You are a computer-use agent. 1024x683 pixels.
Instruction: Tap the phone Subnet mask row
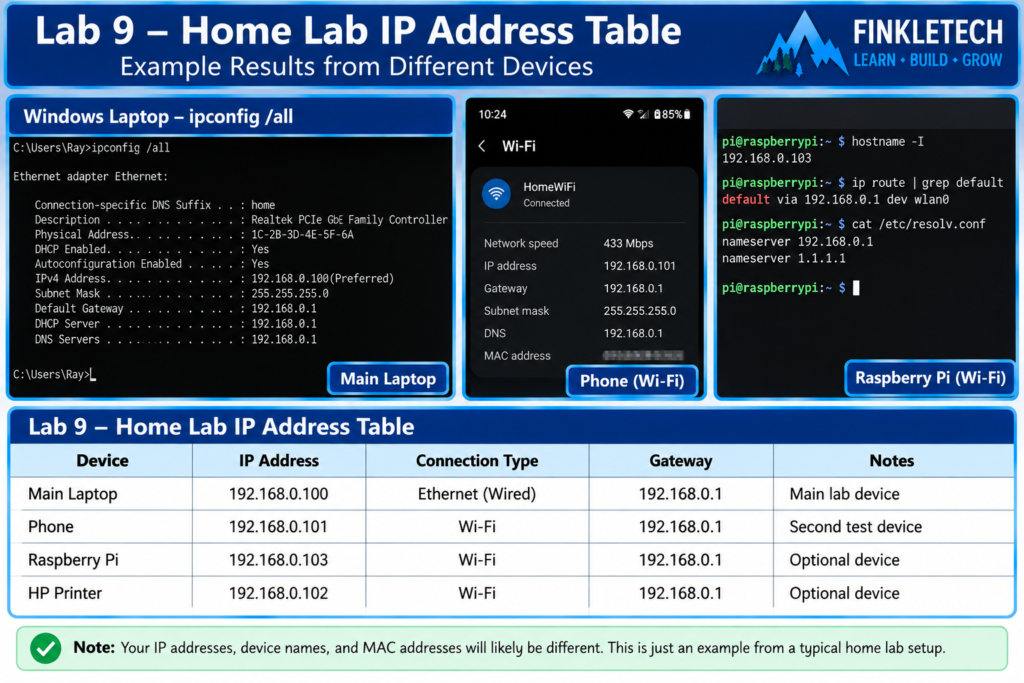[x=580, y=311]
